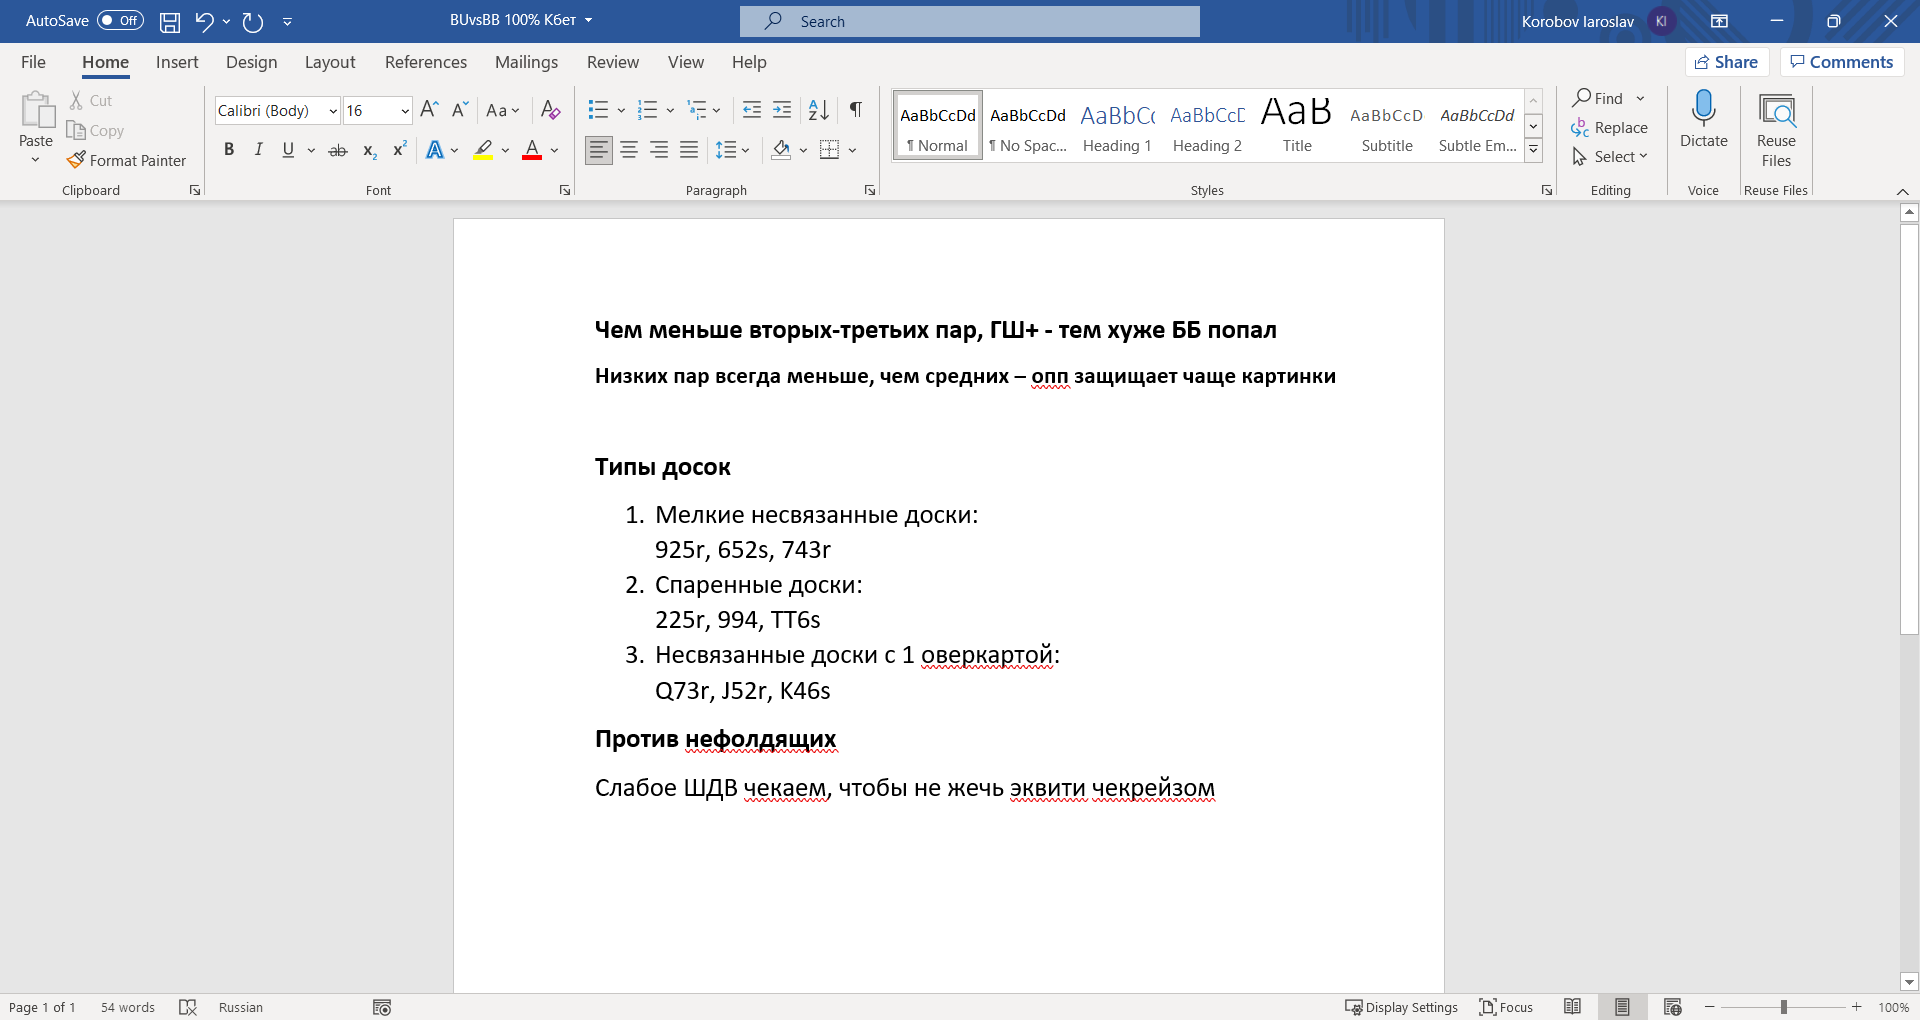The height and width of the screenshot is (1020, 1920).
Task: Click Replace in Editing group
Action: (x=1609, y=128)
